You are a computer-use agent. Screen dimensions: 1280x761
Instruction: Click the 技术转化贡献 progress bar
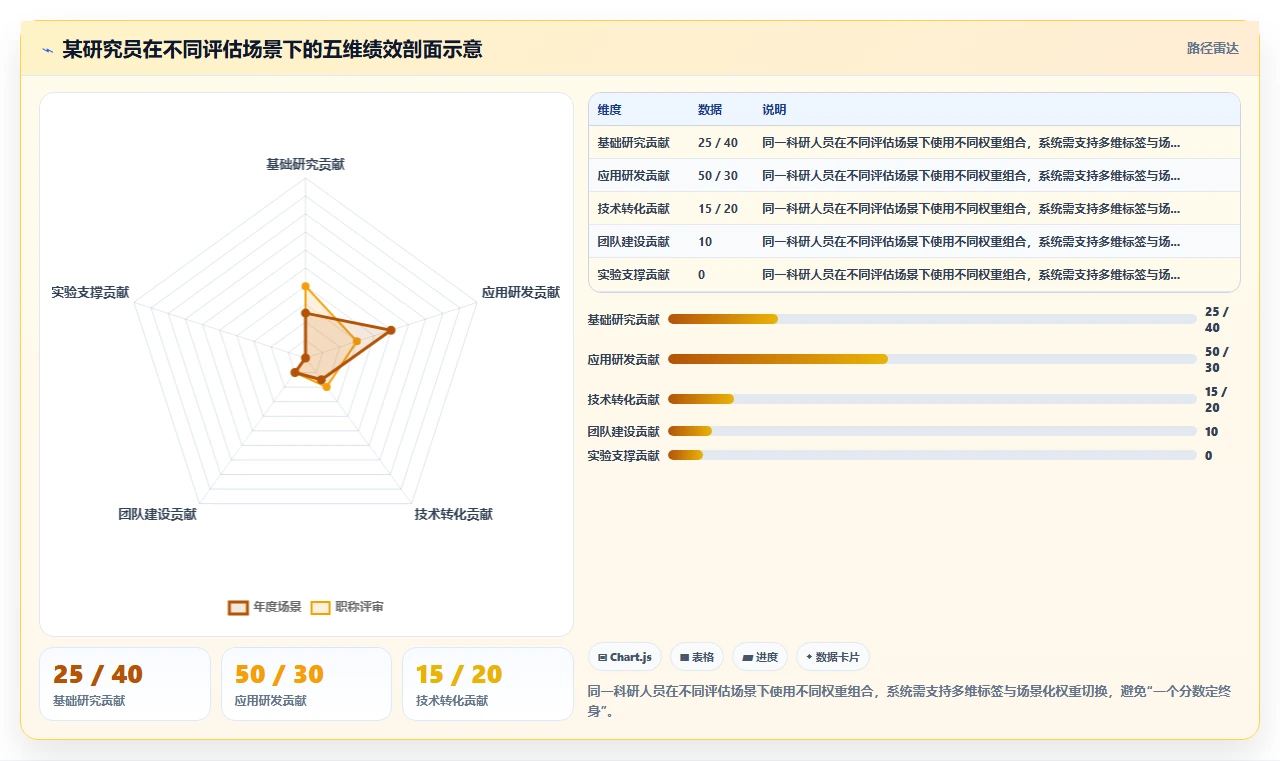coord(932,399)
